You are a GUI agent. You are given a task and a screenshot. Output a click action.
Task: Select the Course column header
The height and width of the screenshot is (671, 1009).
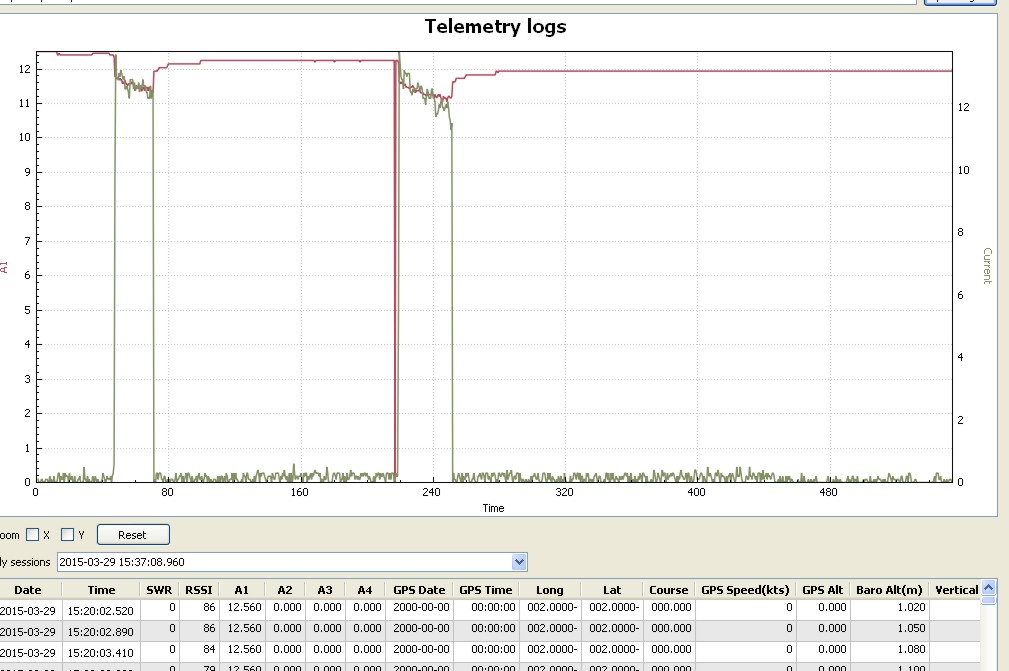pos(668,590)
